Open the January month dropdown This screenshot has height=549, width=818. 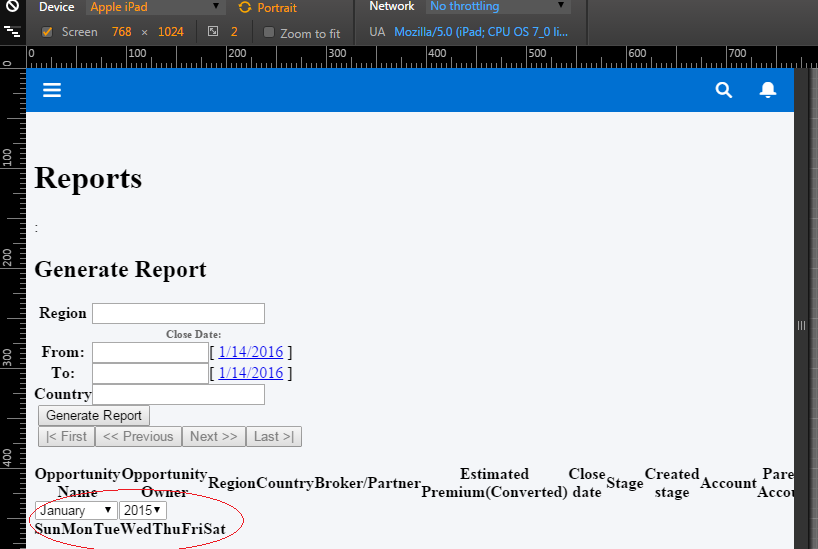pyautogui.click(x=76, y=510)
